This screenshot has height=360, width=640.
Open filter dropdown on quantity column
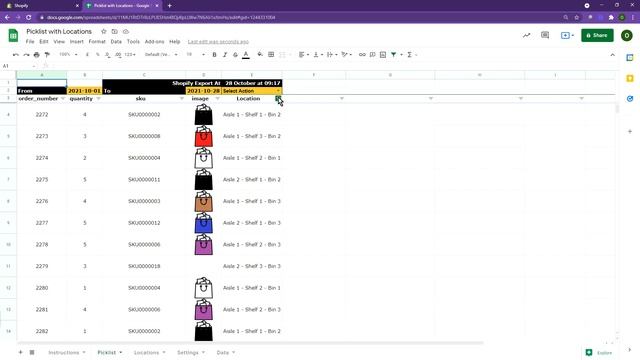[98, 99]
